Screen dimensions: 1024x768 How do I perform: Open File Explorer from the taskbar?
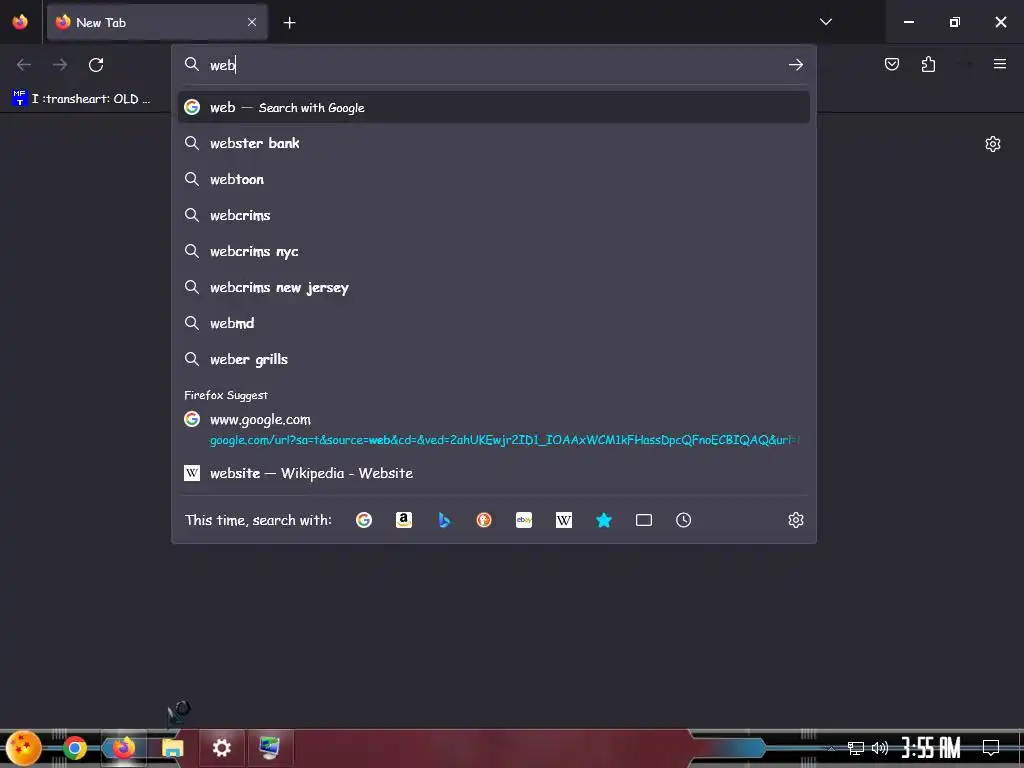pyautogui.click(x=172, y=748)
